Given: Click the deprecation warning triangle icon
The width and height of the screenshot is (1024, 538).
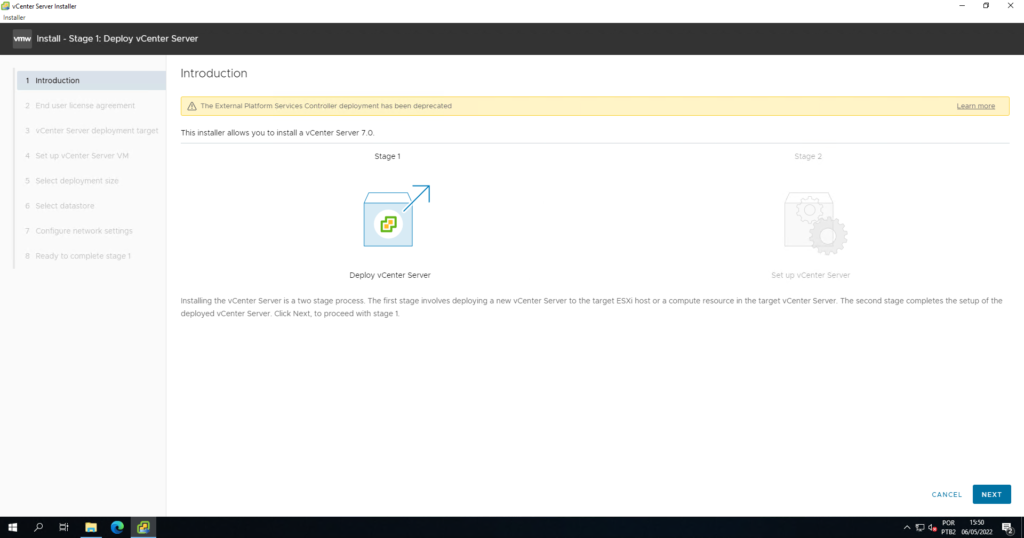Looking at the screenshot, I should click(191, 106).
